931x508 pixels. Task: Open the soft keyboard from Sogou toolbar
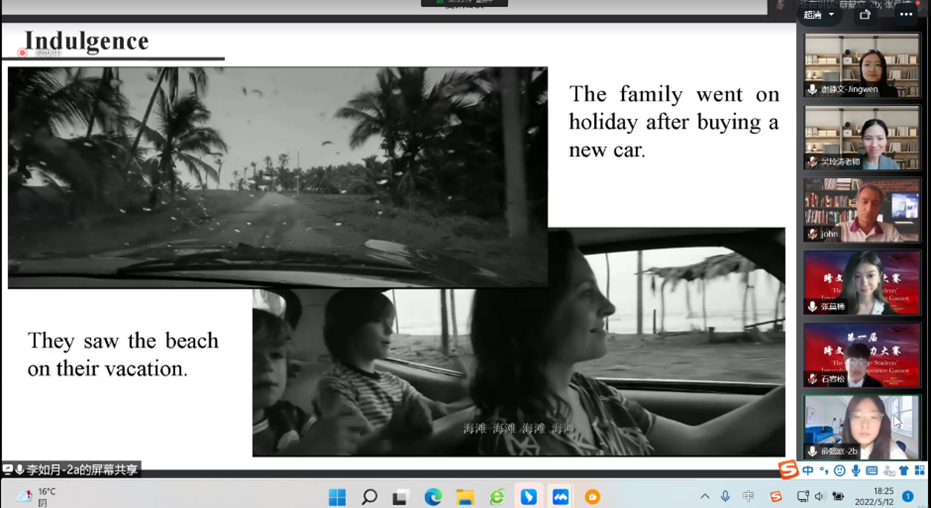click(x=872, y=471)
